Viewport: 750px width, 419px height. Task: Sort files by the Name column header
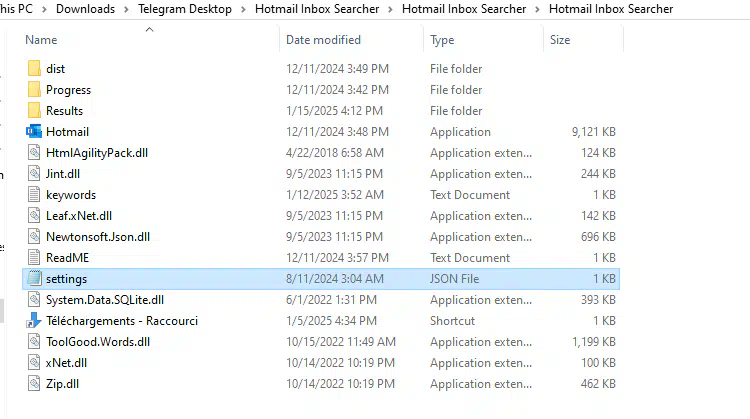(x=40, y=40)
